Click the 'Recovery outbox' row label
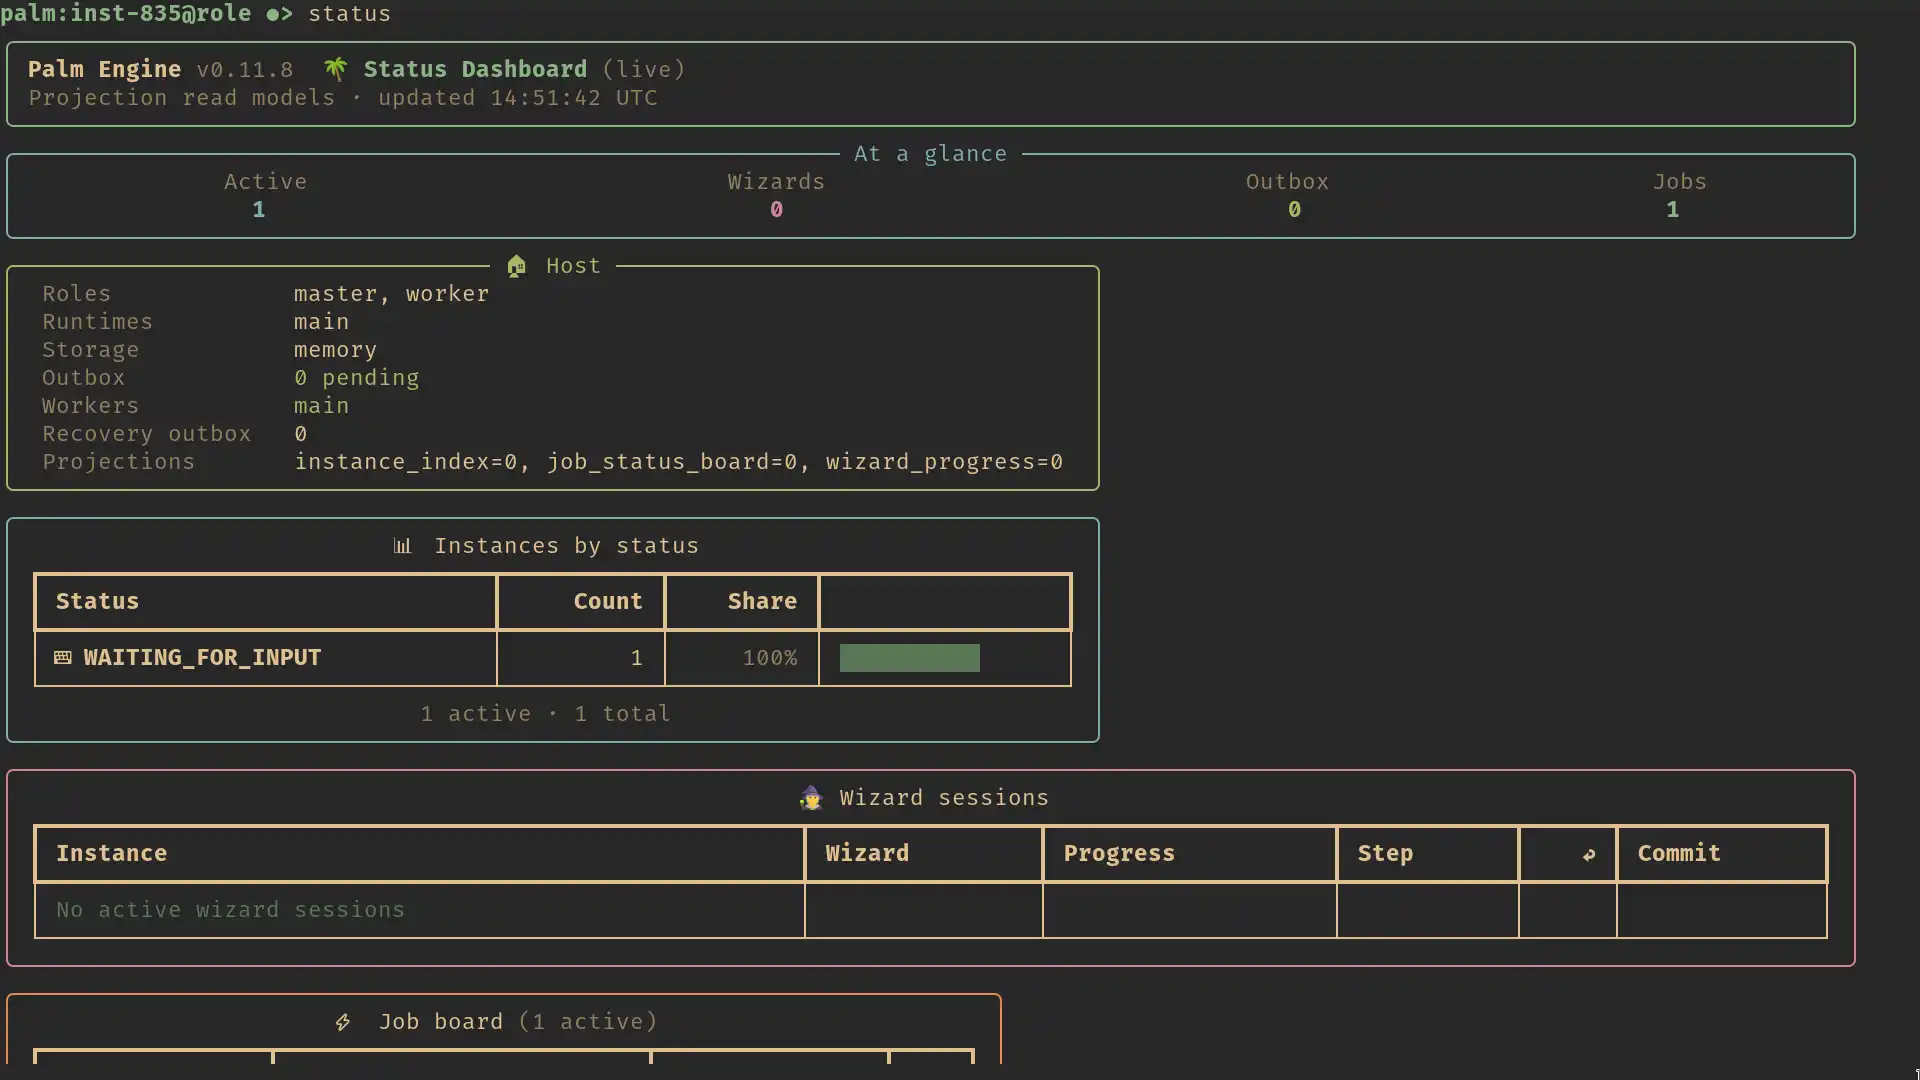This screenshot has height=1080, width=1920. click(x=147, y=434)
